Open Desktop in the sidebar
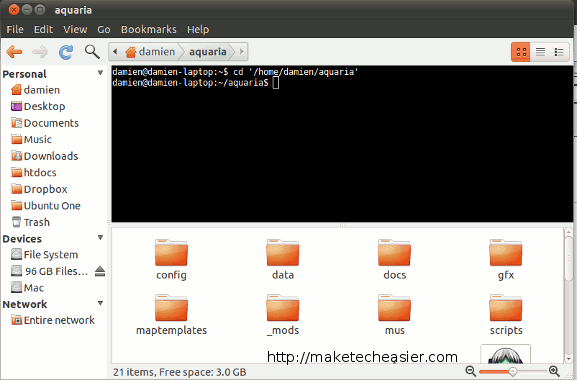The image size is (577, 380). 38,106
